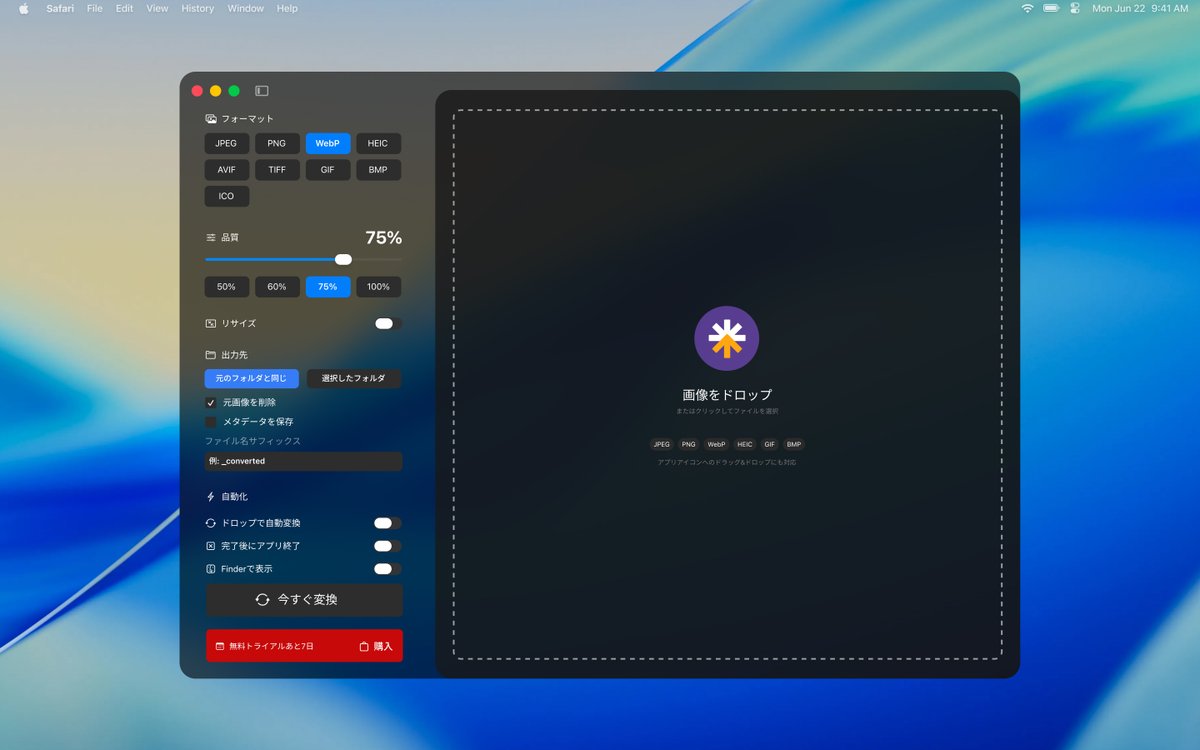Click the output folder icon
The image size is (1200, 750).
click(x=211, y=355)
